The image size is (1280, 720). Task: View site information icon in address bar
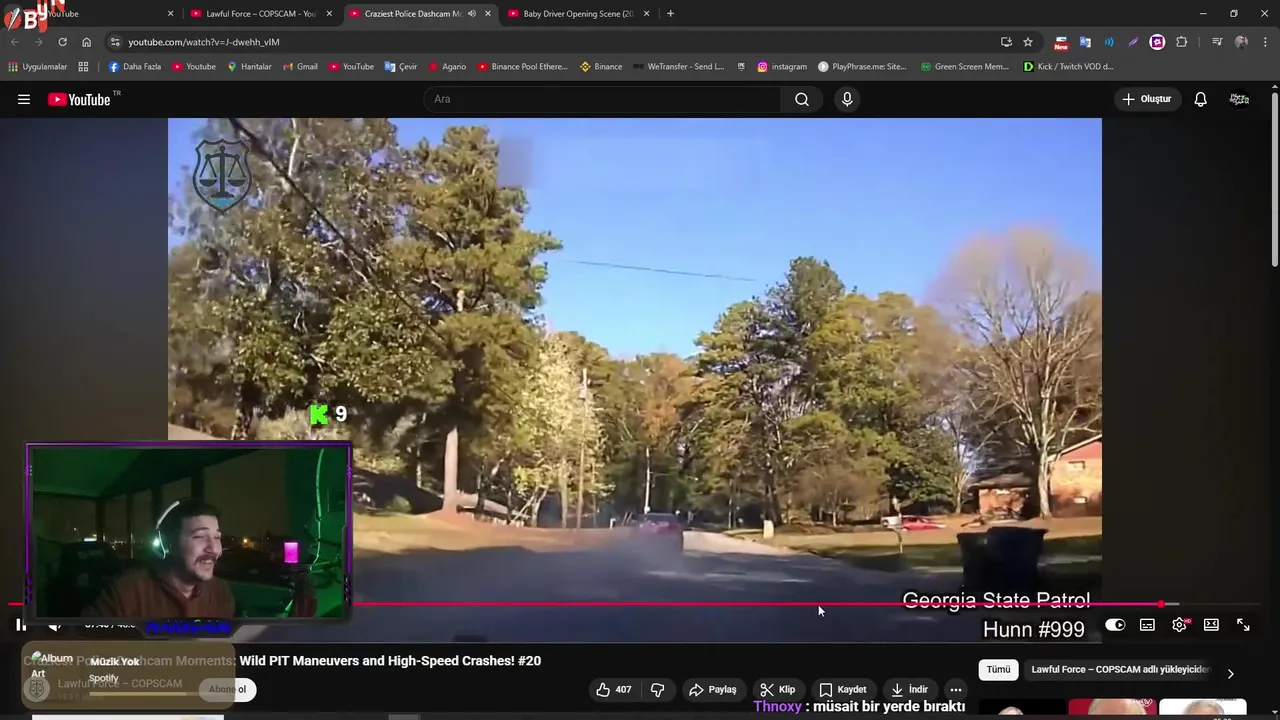115,42
